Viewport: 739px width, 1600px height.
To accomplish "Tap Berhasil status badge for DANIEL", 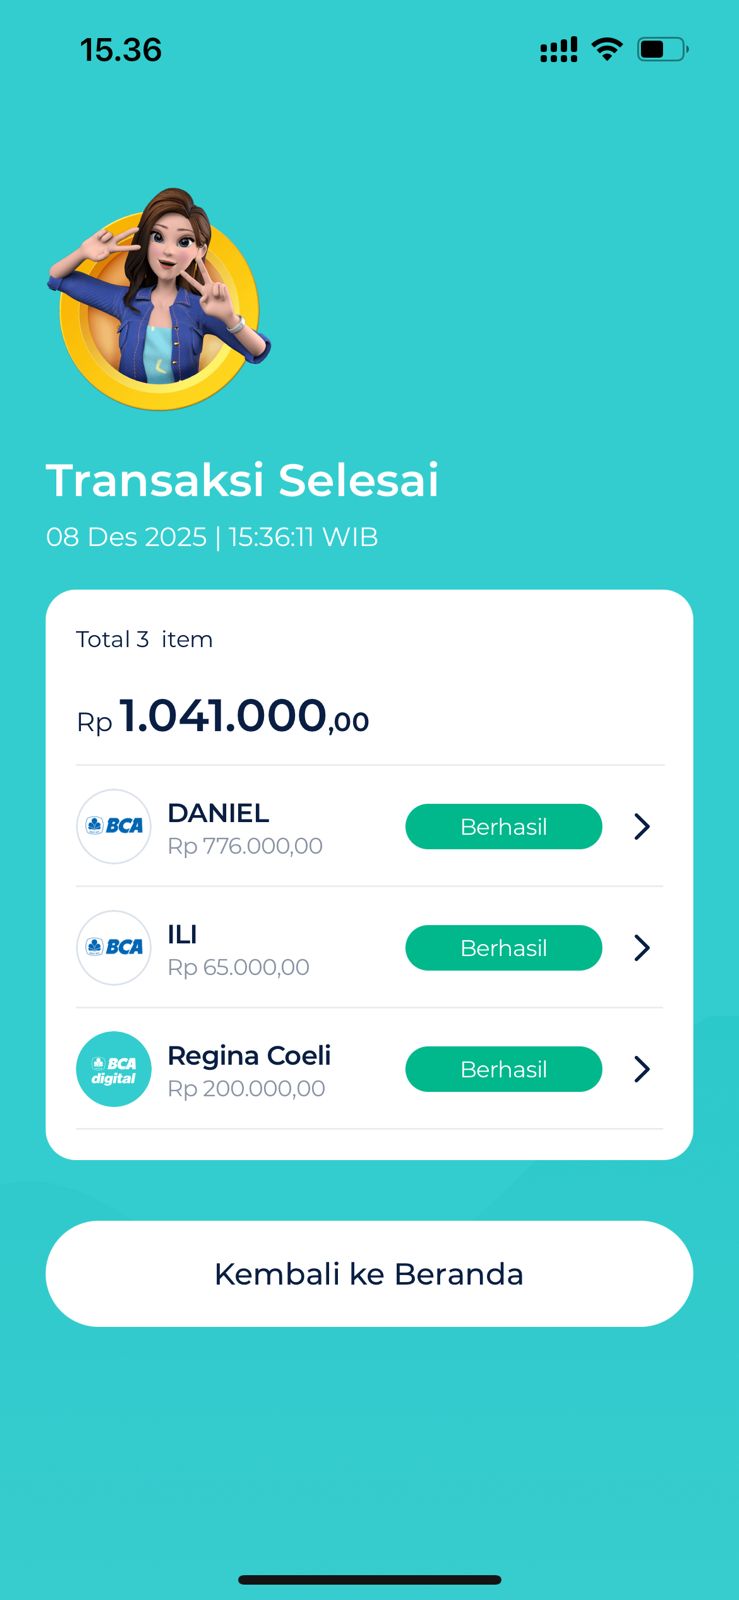I will (503, 826).
